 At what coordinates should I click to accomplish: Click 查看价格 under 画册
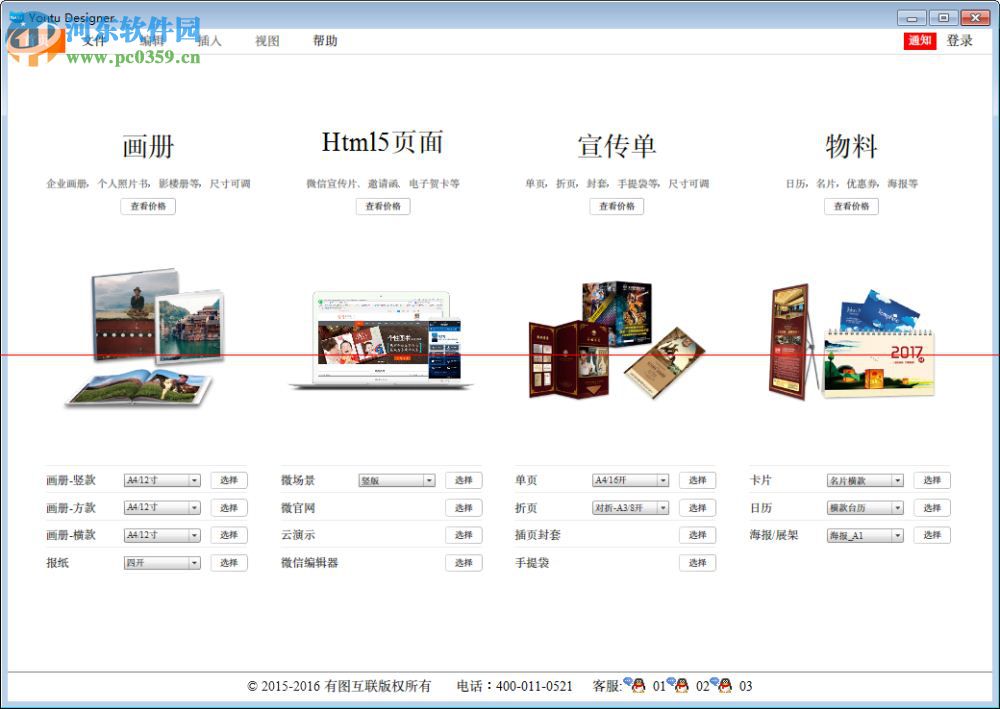click(x=147, y=207)
